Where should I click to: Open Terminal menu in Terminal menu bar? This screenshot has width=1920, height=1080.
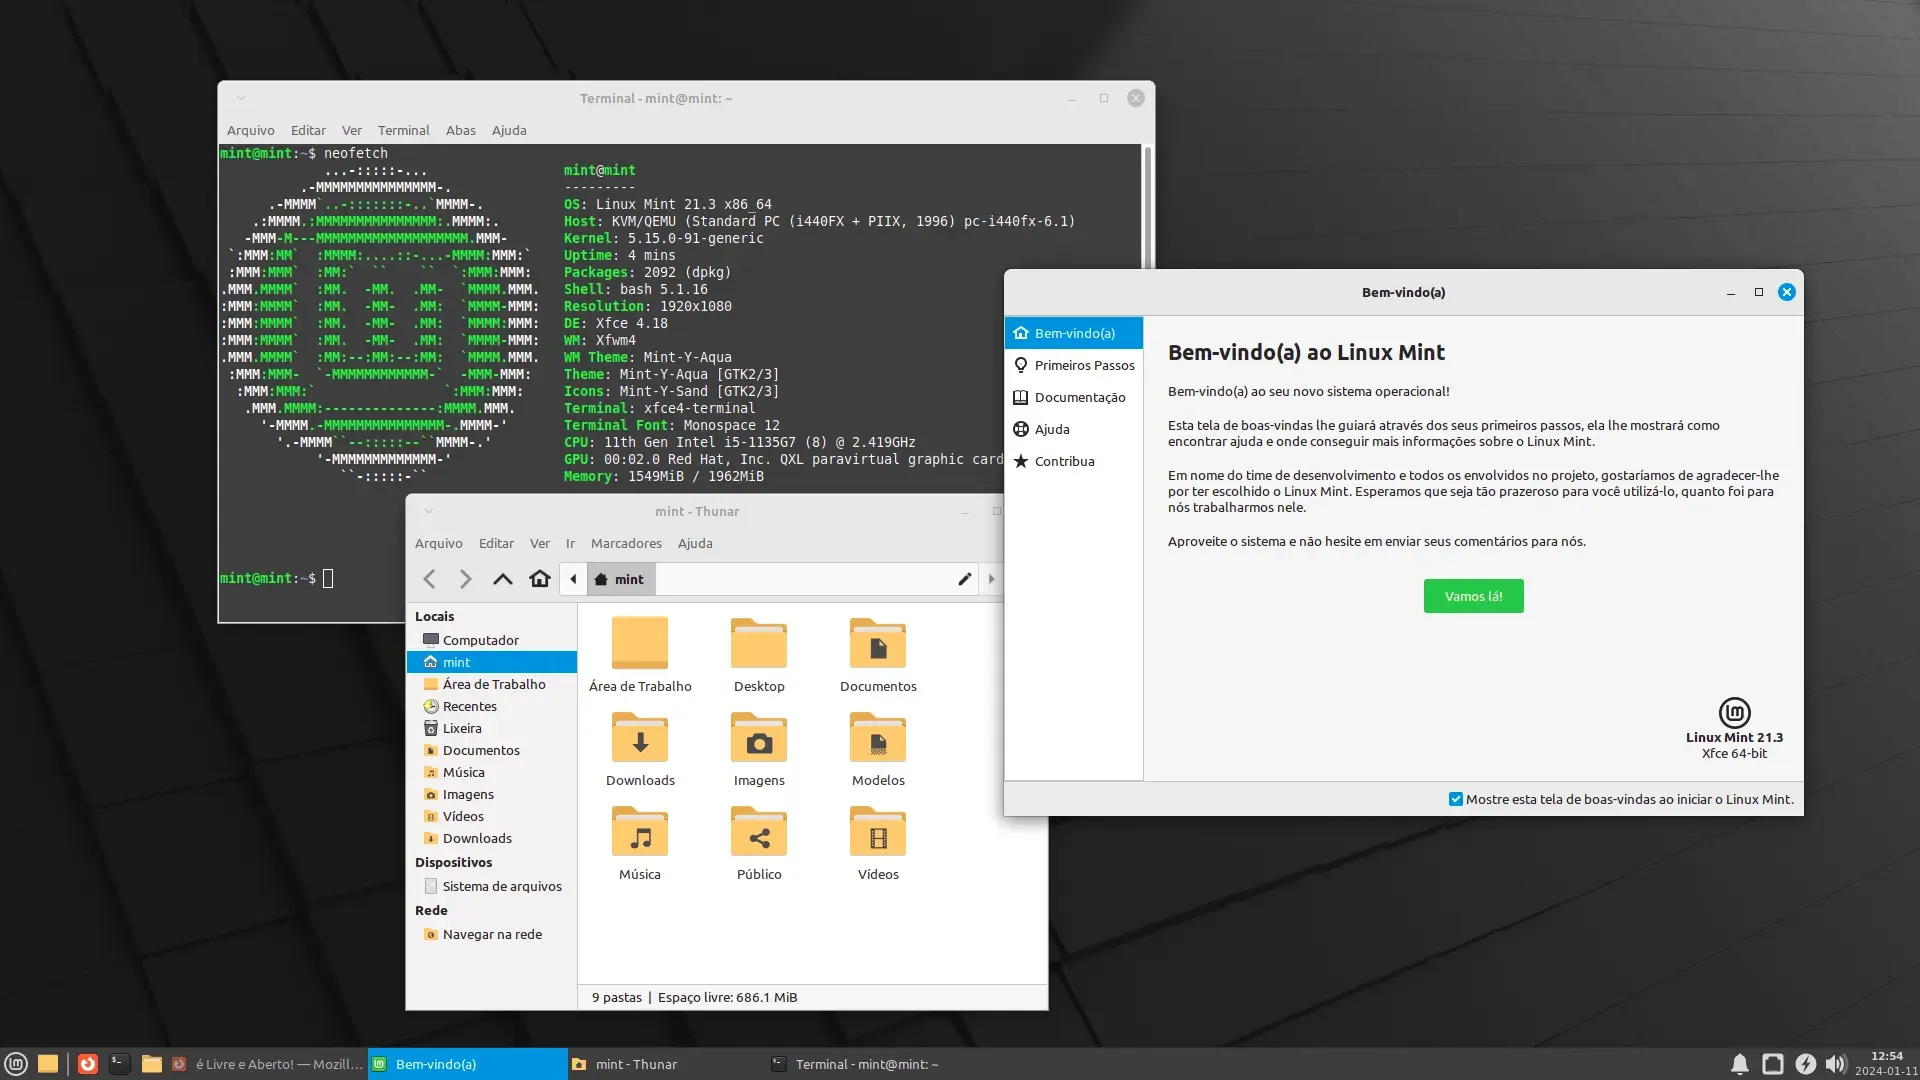[403, 130]
